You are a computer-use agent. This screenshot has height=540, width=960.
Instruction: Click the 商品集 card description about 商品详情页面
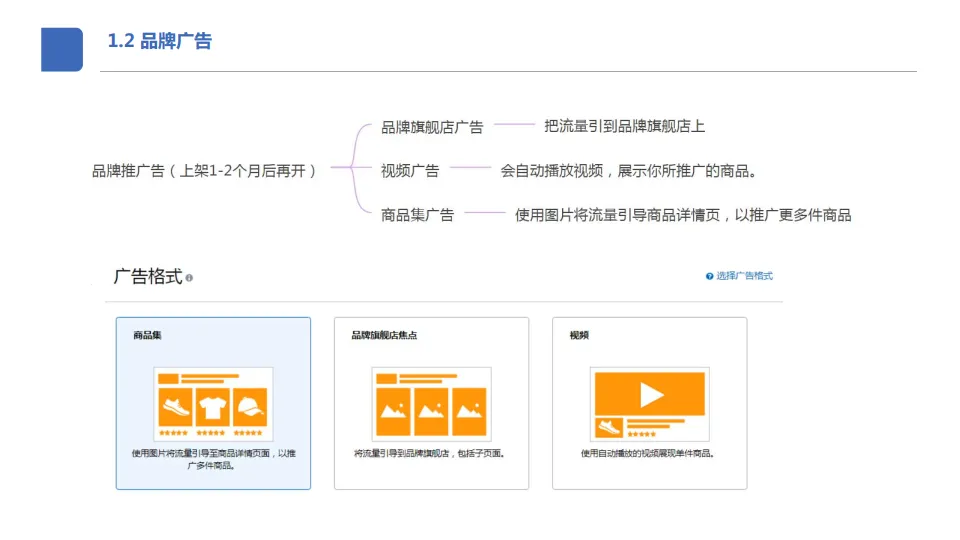coord(213,459)
